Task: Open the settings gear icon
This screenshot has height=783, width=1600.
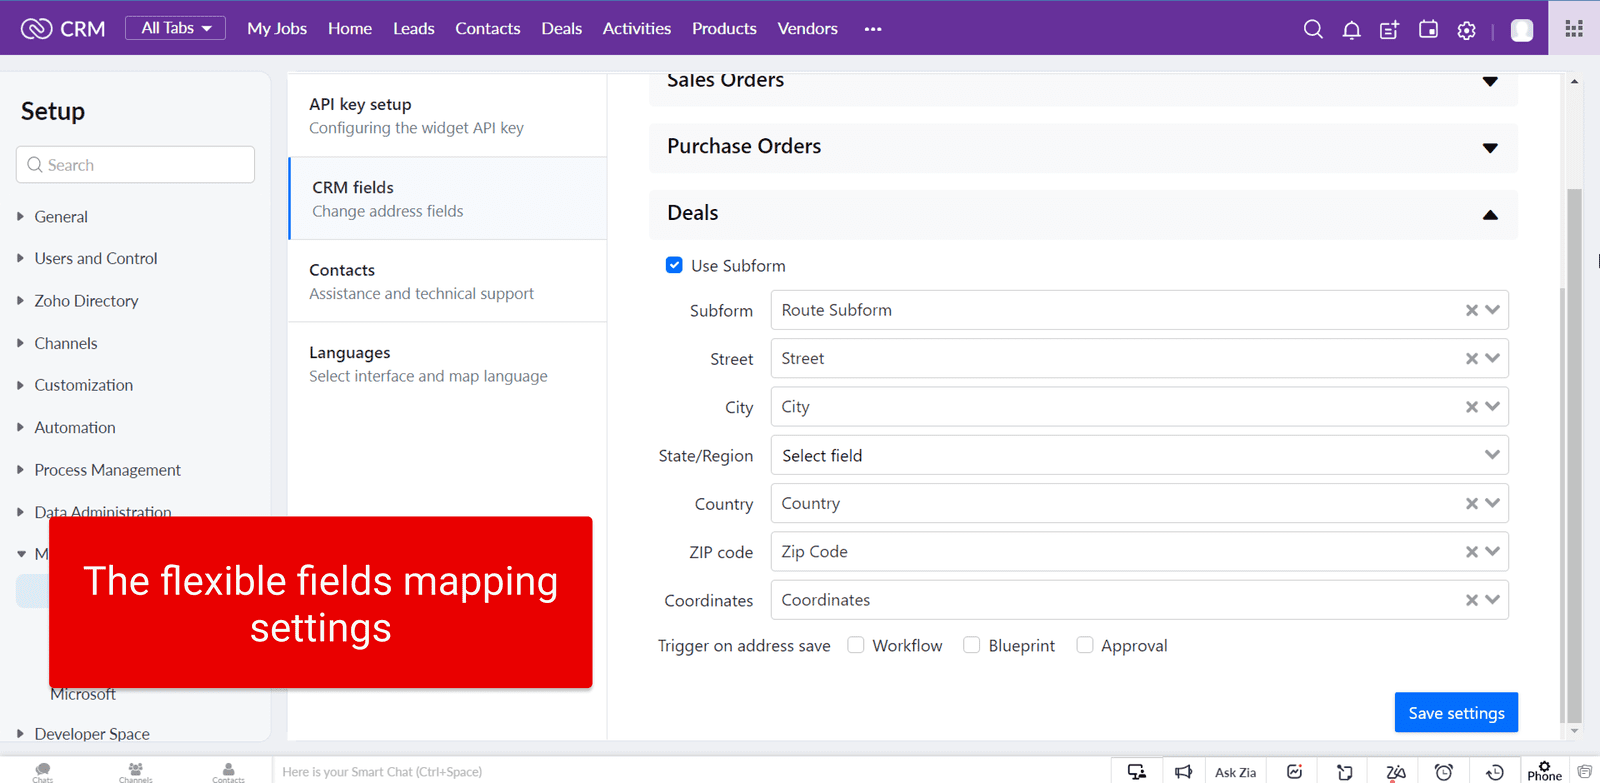Action: point(1466,30)
